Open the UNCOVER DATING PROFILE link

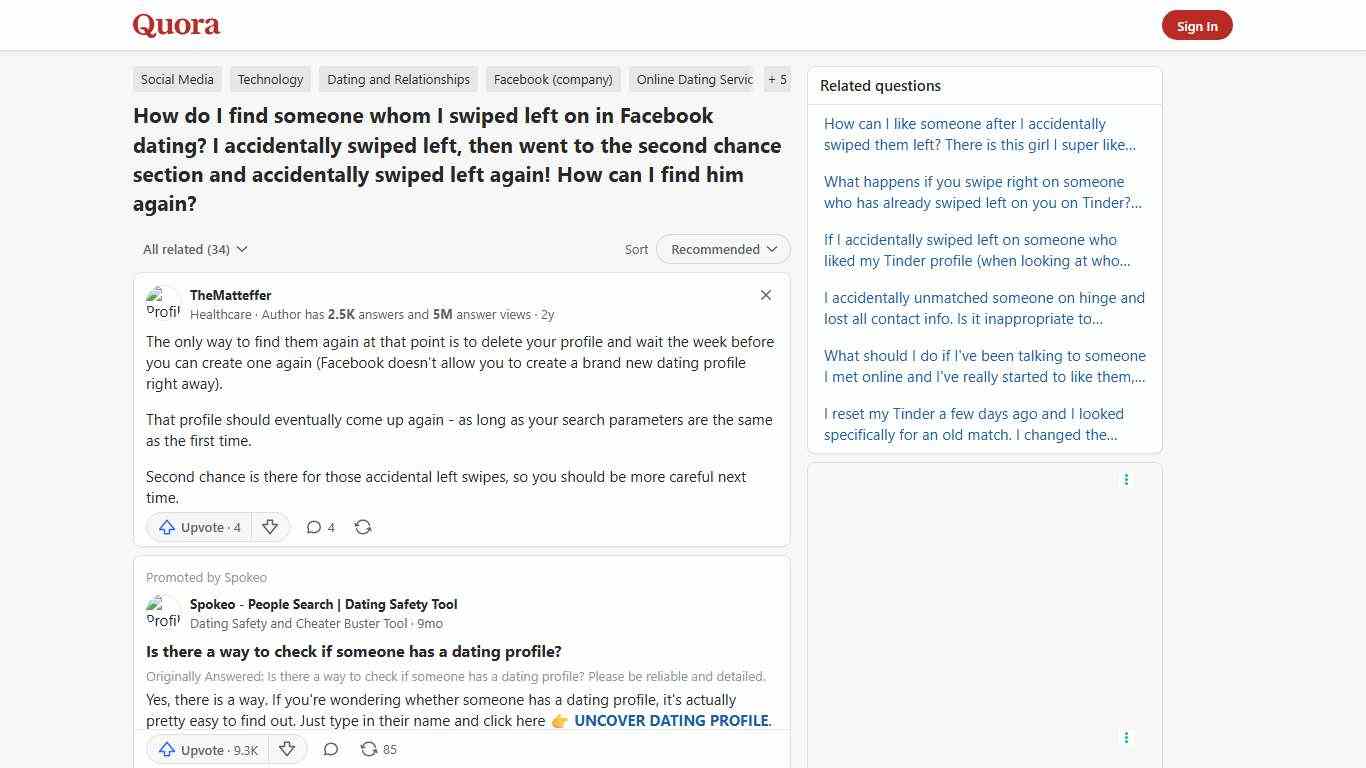pyautogui.click(x=671, y=720)
